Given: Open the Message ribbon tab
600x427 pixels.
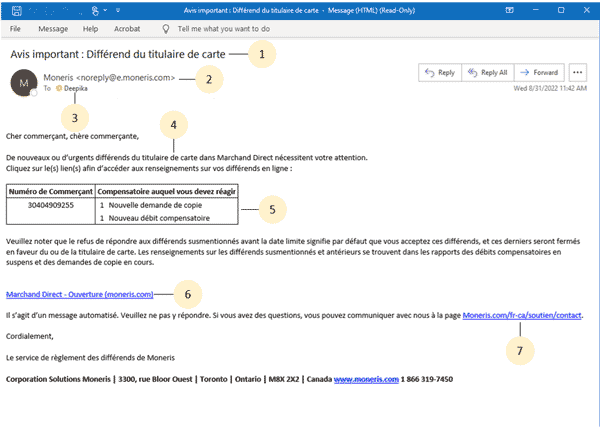Looking at the screenshot, I should tap(53, 29).
